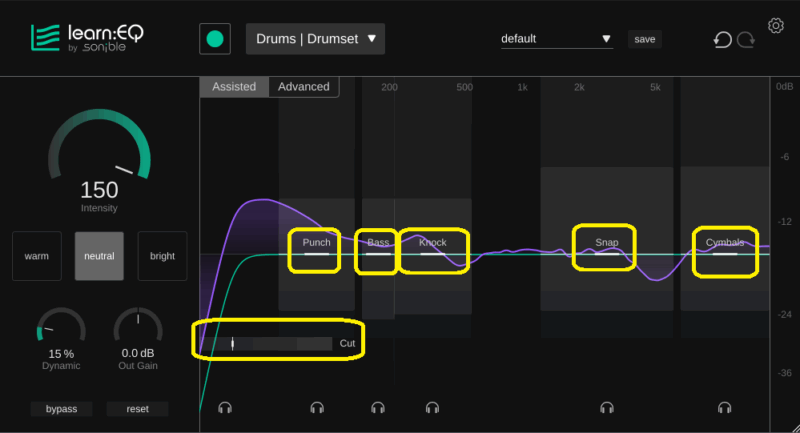Click the save preset button
Viewport: 800px width, 433px height.
(x=645, y=39)
